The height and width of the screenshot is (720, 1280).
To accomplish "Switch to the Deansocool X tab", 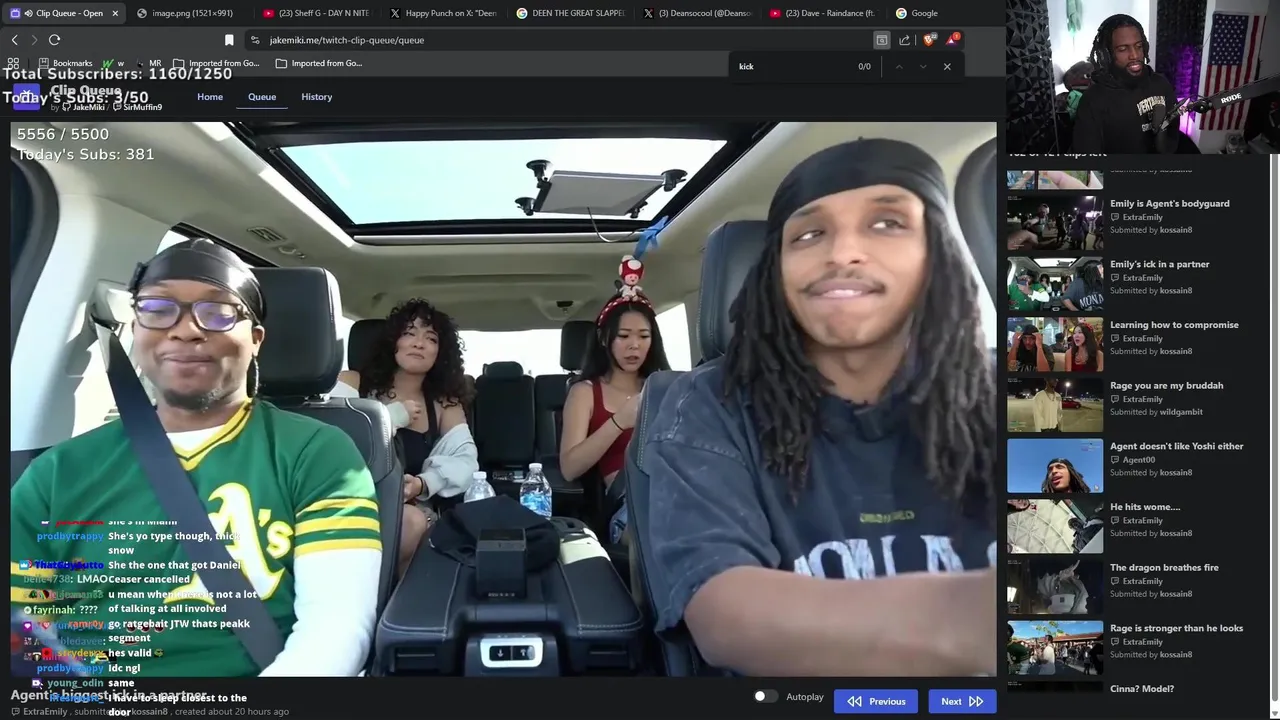I will [x=698, y=13].
